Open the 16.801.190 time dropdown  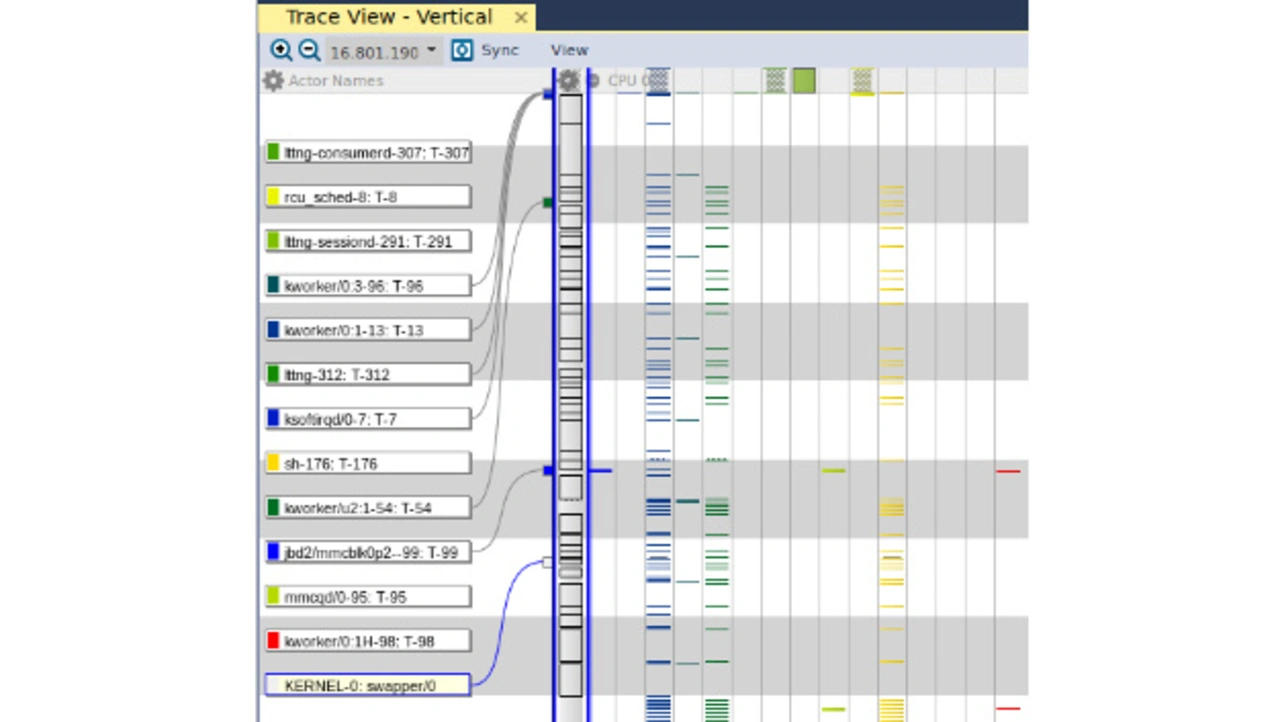tap(431, 50)
